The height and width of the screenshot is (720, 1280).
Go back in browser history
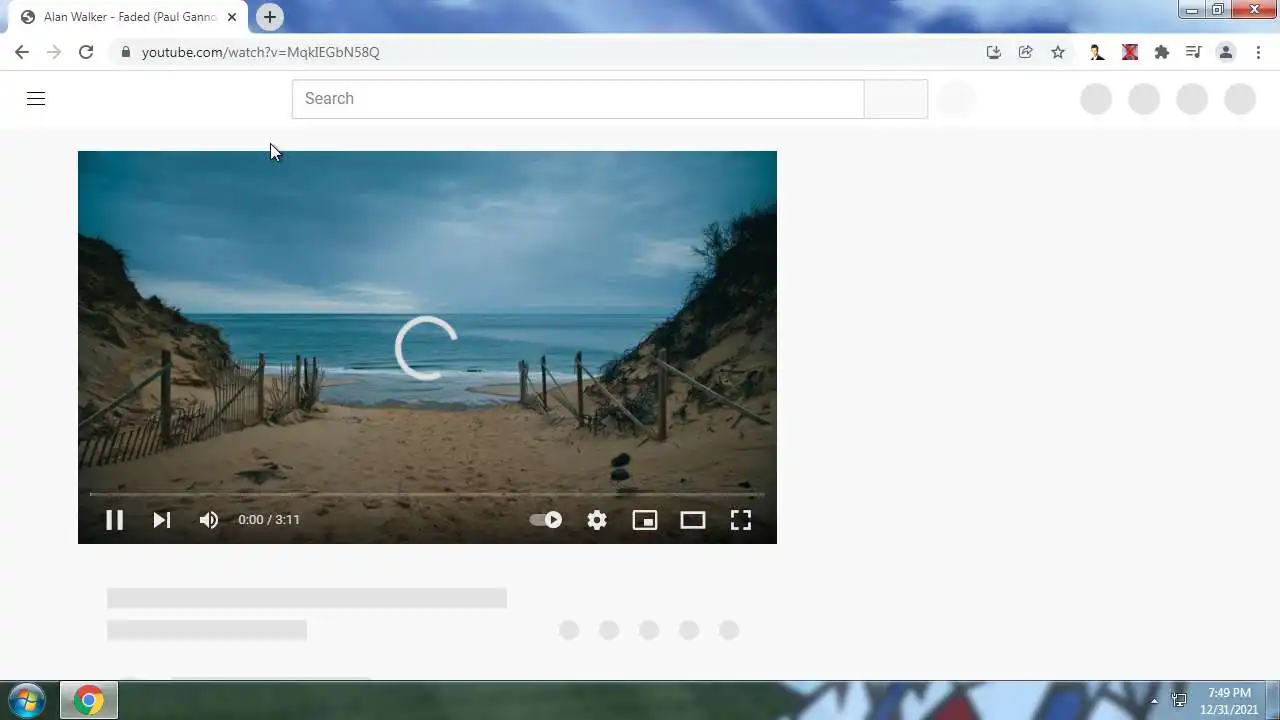click(22, 52)
